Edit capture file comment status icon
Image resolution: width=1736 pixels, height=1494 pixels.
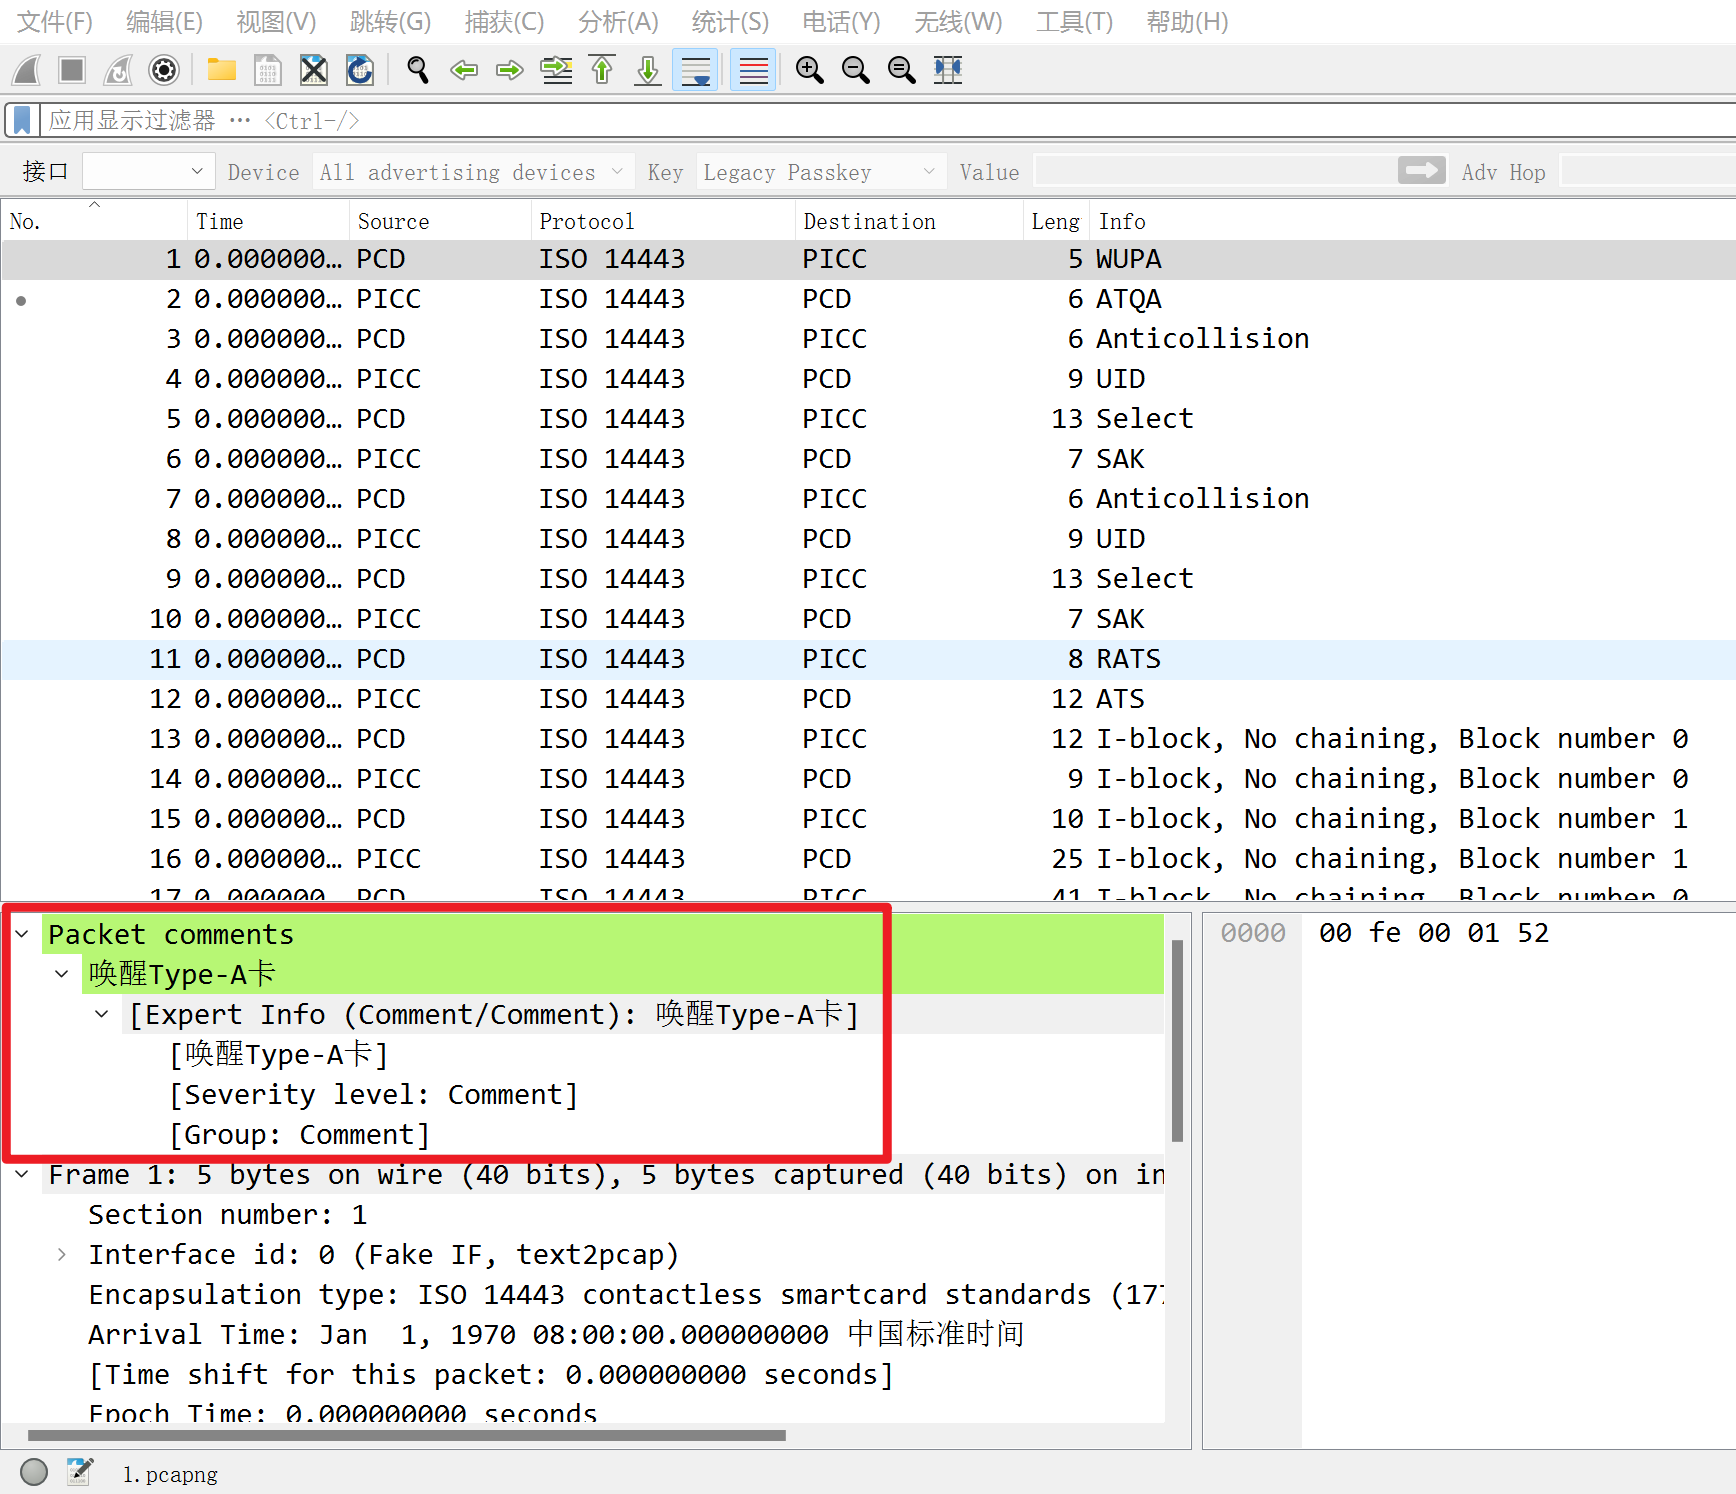pyautogui.click(x=79, y=1472)
